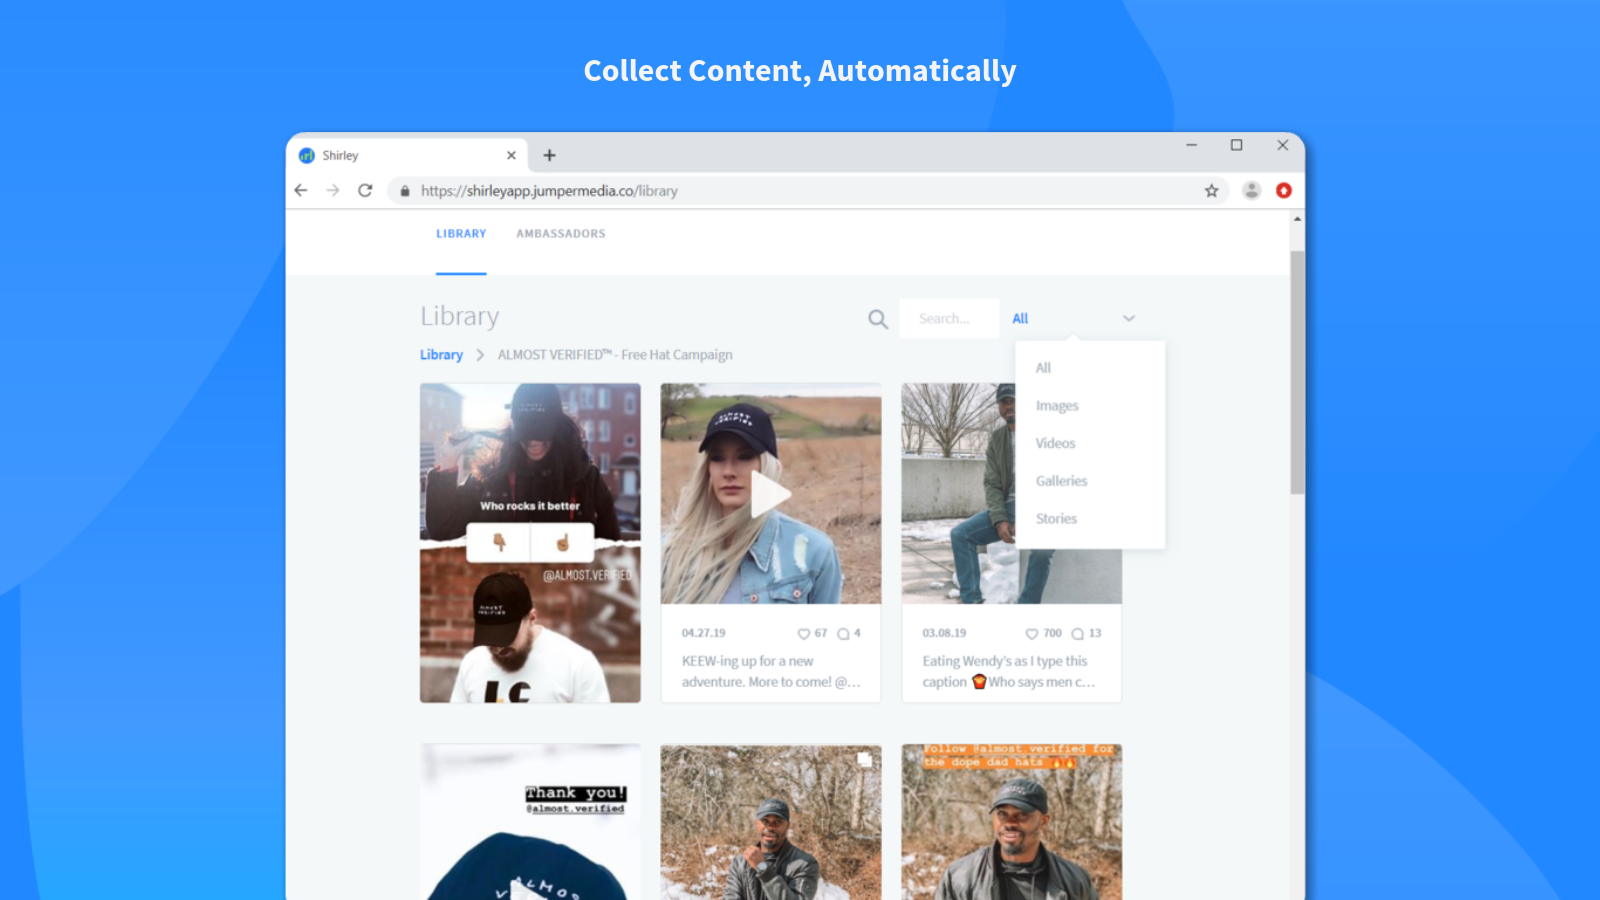Focus the Search input field
The height and width of the screenshot is (900, 1600).
[949, 319]
